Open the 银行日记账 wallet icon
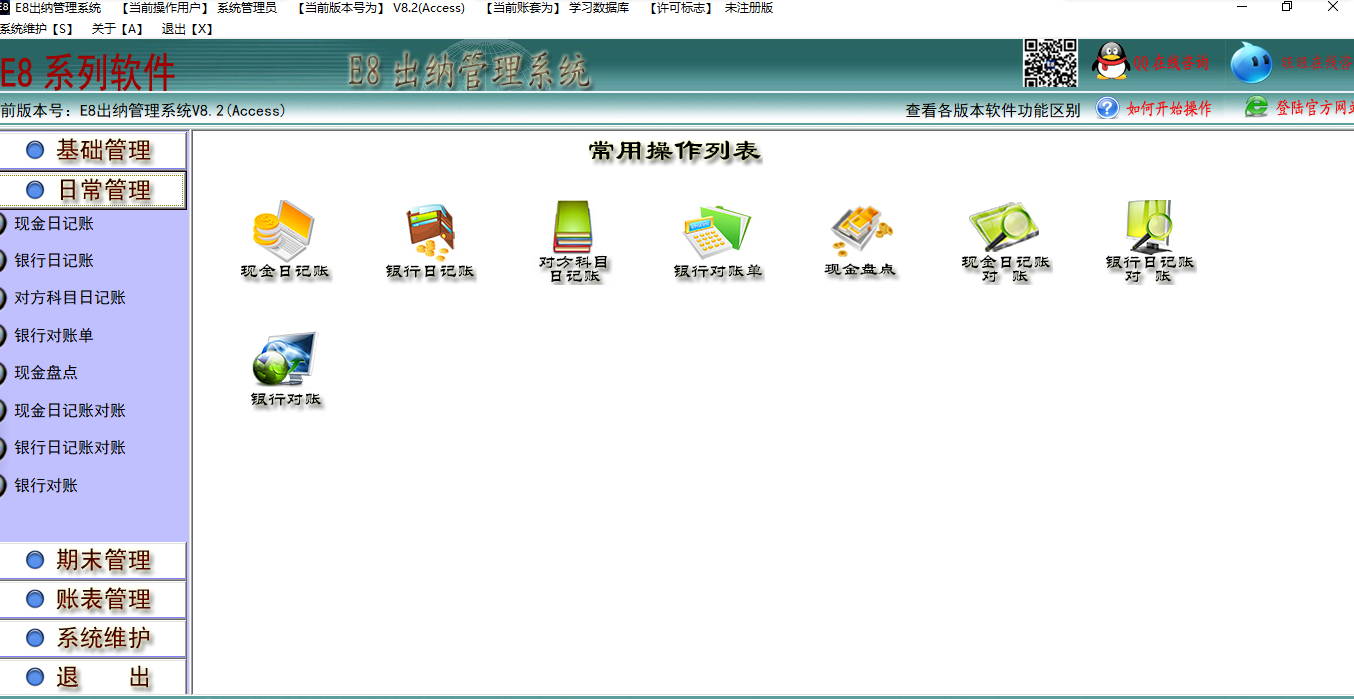1354x699 pixels. tap(430, 232)
